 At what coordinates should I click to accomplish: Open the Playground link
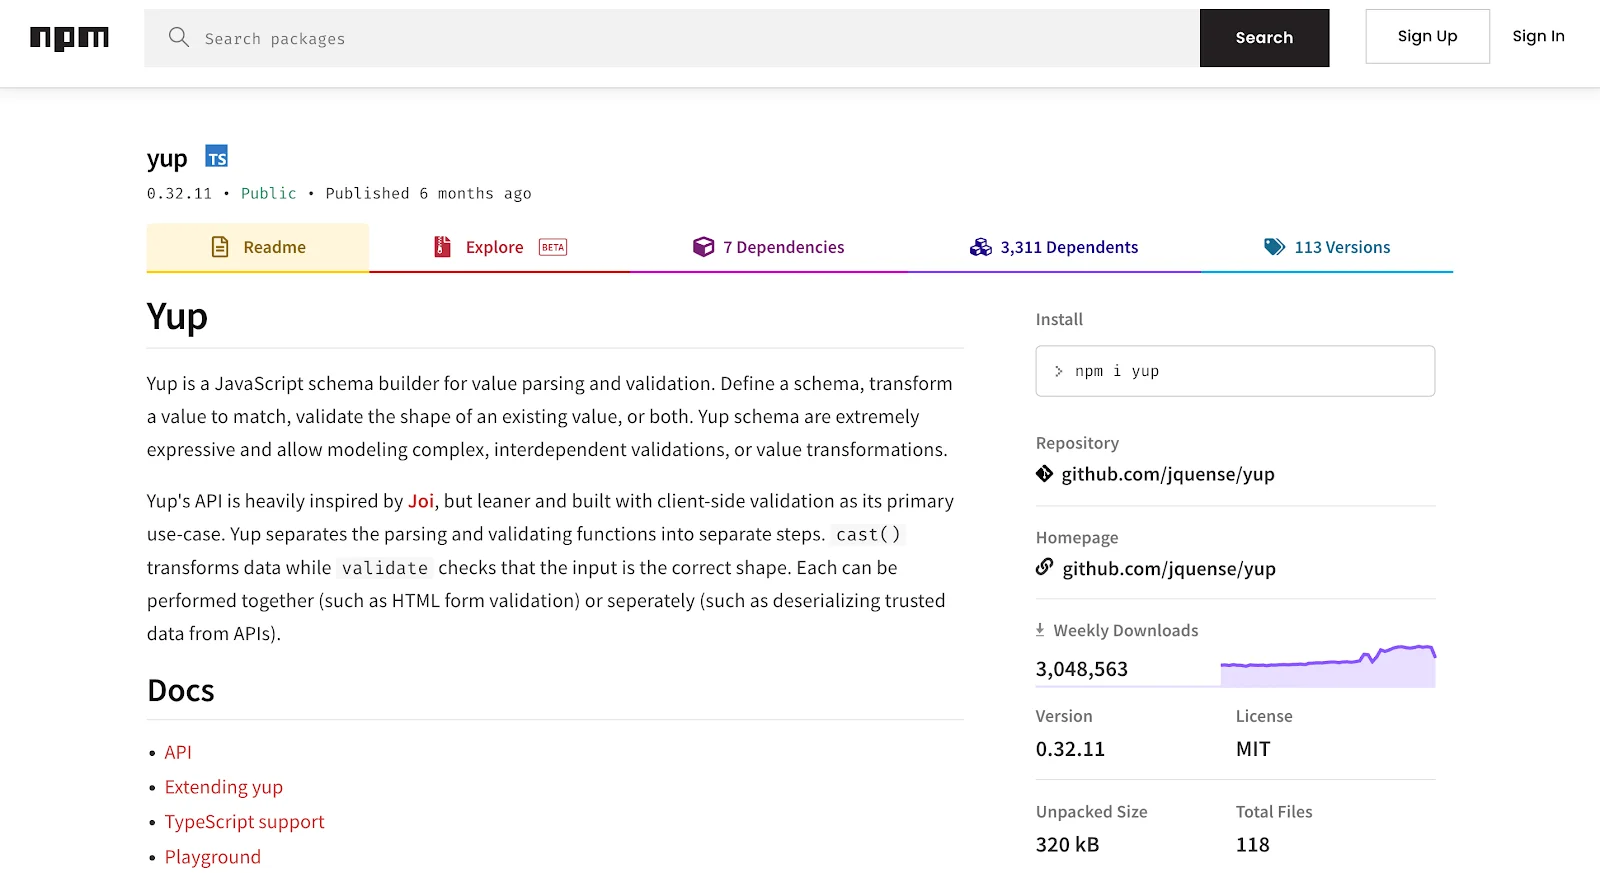(x=213, y=857)
